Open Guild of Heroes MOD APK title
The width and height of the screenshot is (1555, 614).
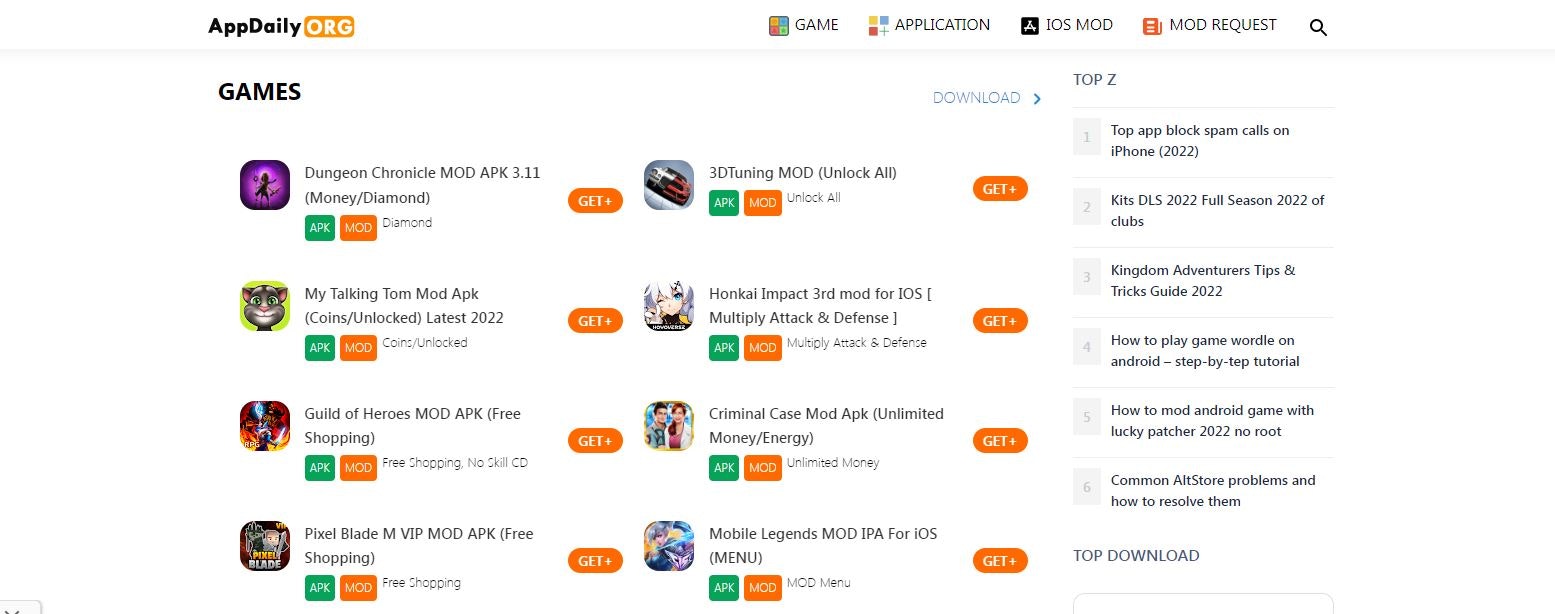[x=413, y=426]
